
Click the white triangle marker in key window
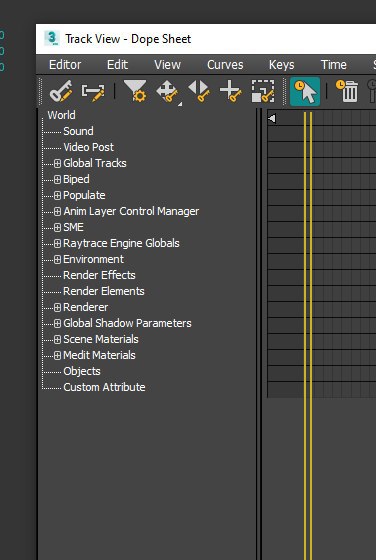pos(272,118)
